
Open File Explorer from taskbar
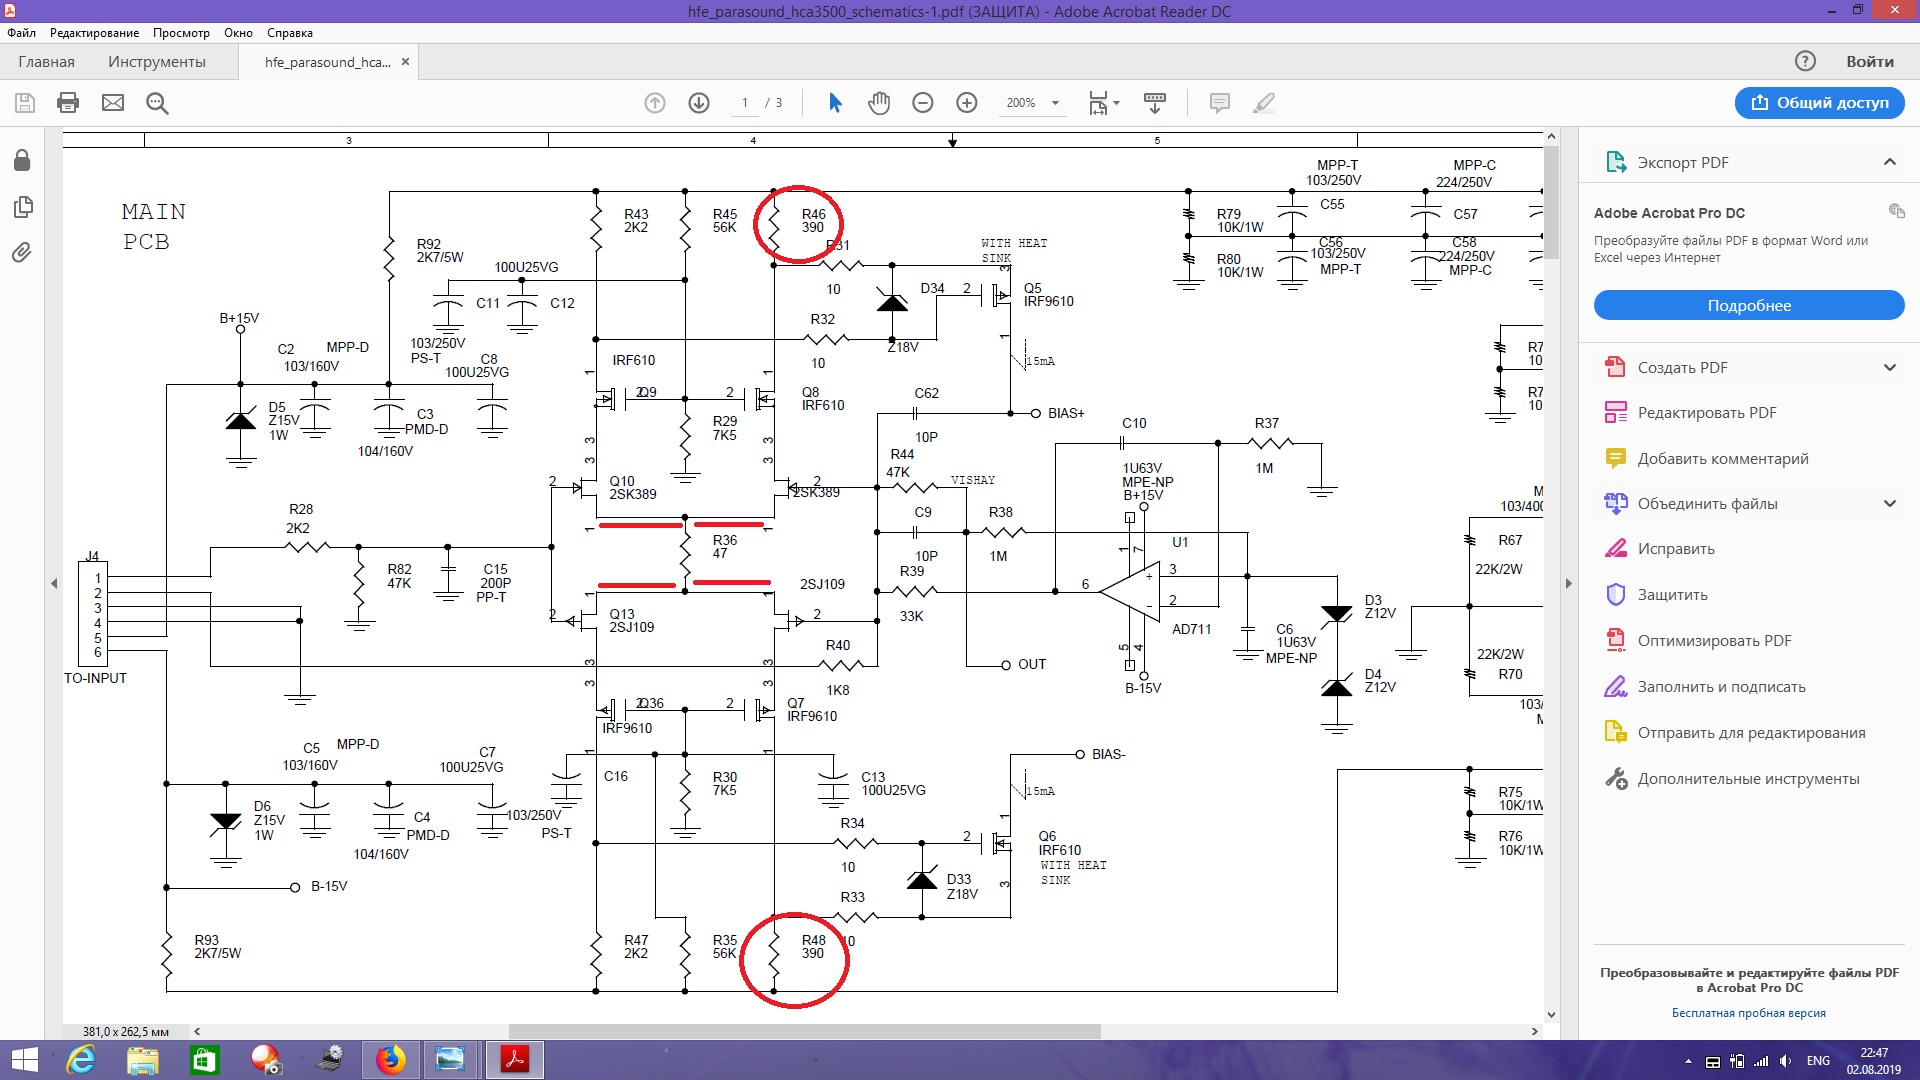[143, 1060]
